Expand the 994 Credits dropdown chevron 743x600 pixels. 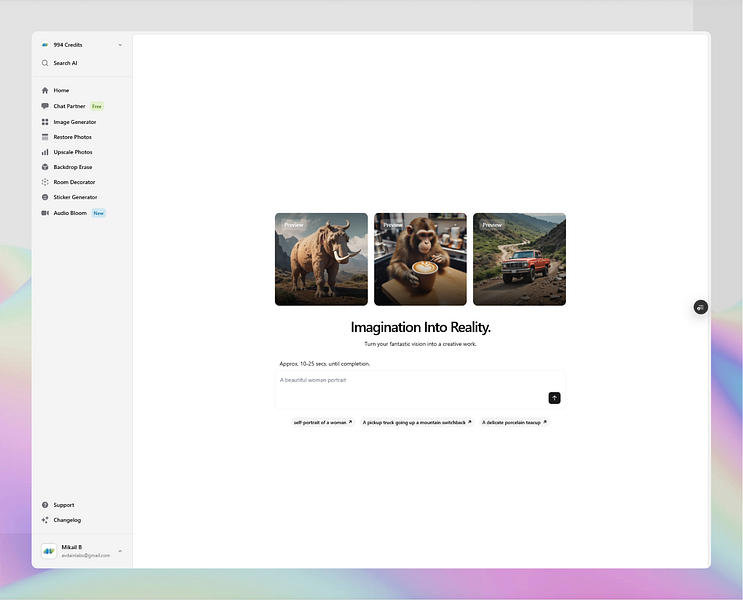pos(120,45)
